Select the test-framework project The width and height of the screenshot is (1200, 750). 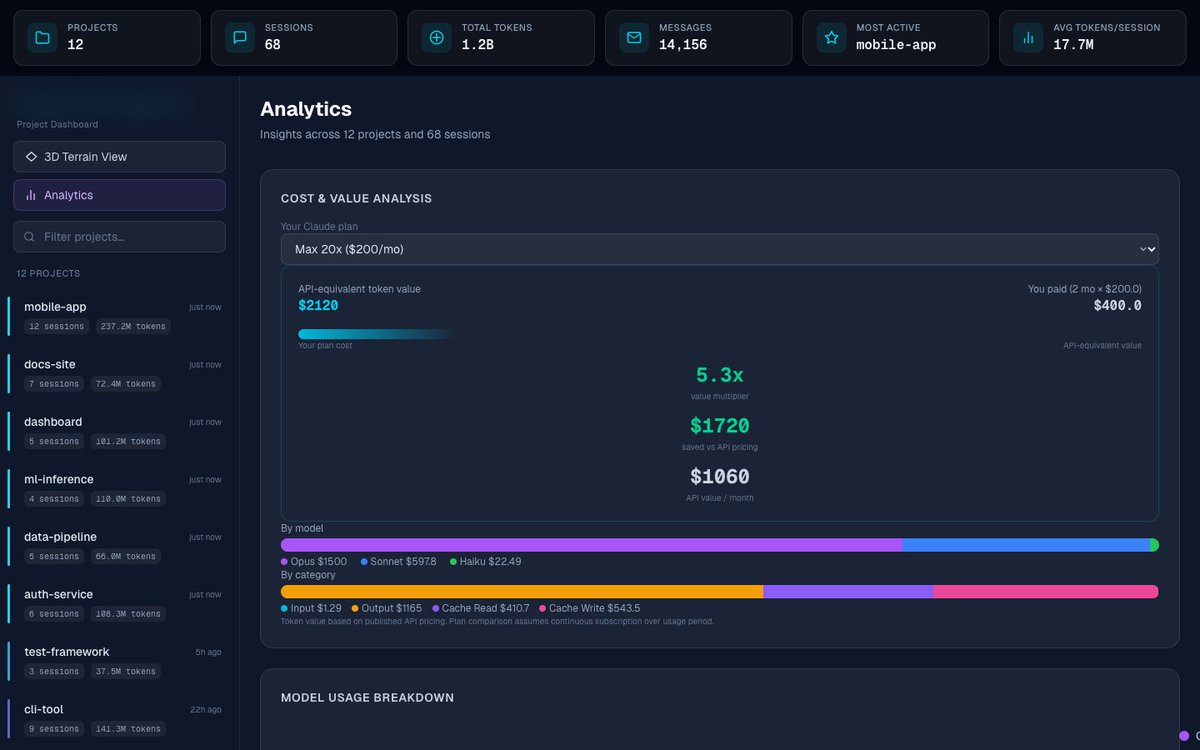pyautogui.click(x=119, y=661)
